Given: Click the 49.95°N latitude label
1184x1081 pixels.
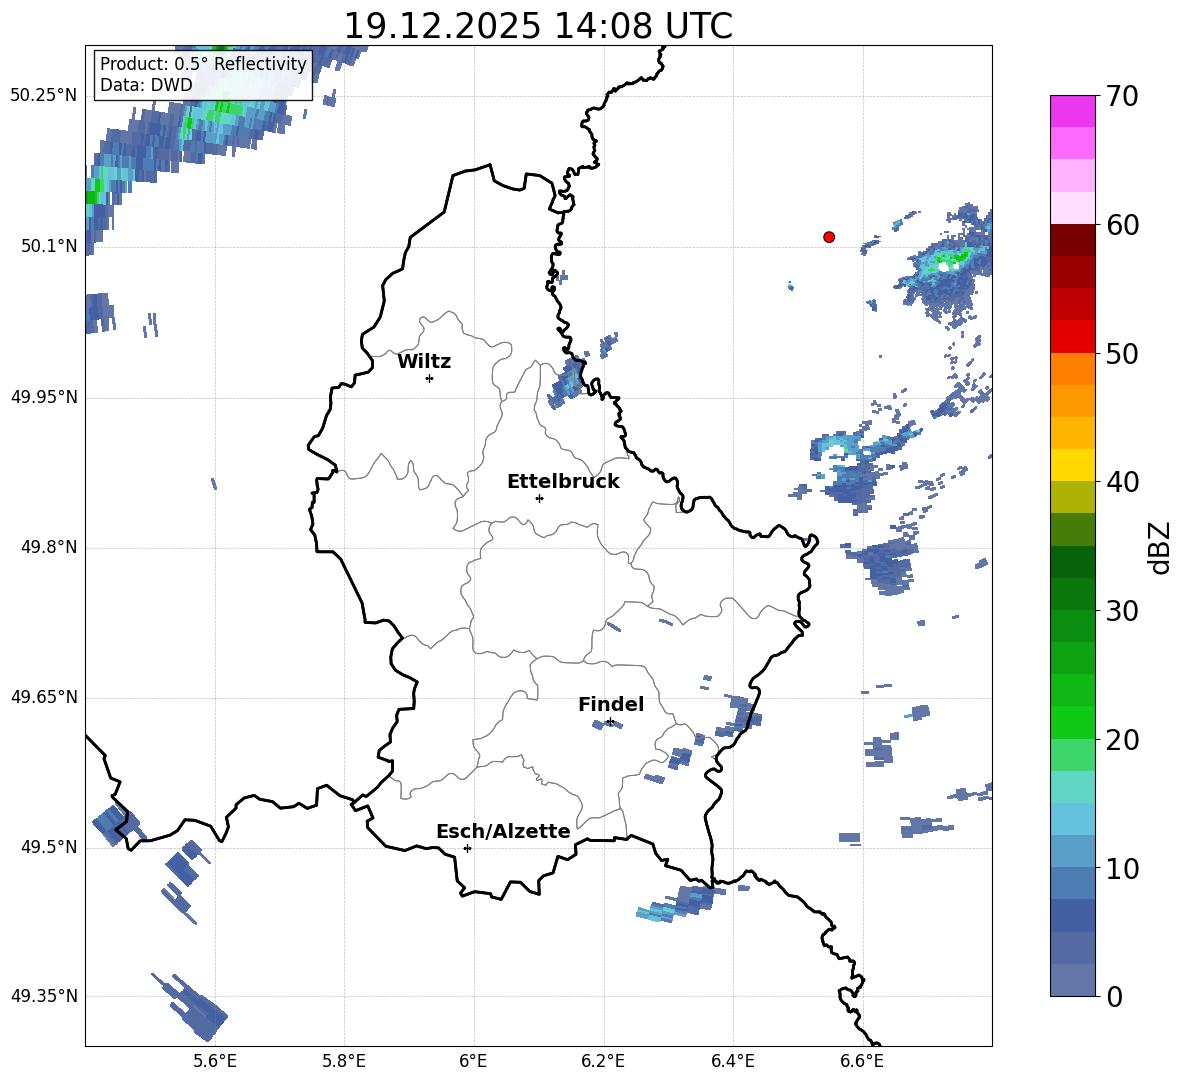Looking at the screenshot, I should (44, 397).
